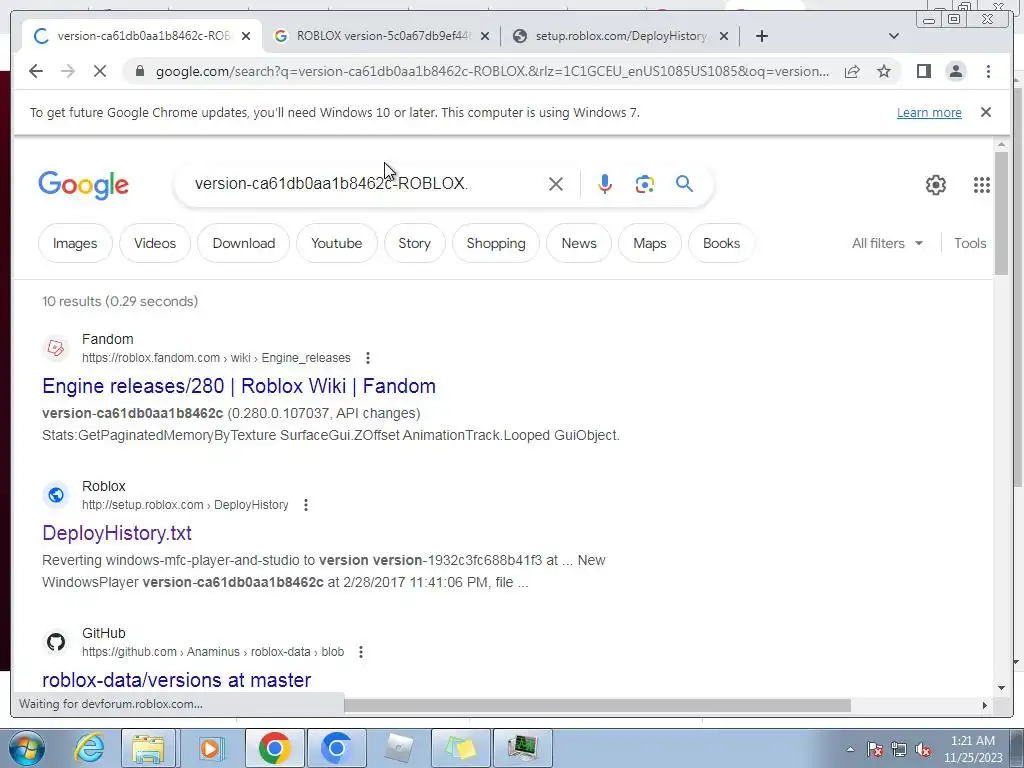Dismiss the Chrome update banner

(x=986, y=112)
